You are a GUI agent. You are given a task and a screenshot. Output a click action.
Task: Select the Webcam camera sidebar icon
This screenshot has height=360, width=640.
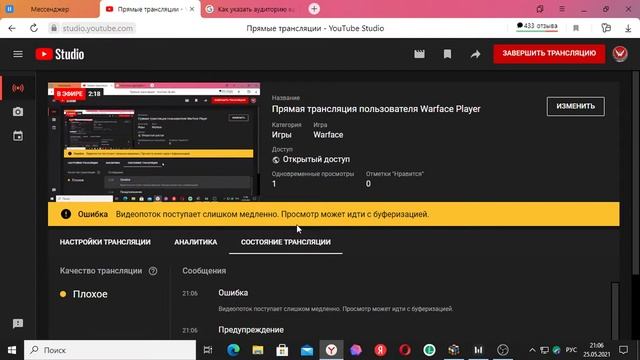[18, 111]
